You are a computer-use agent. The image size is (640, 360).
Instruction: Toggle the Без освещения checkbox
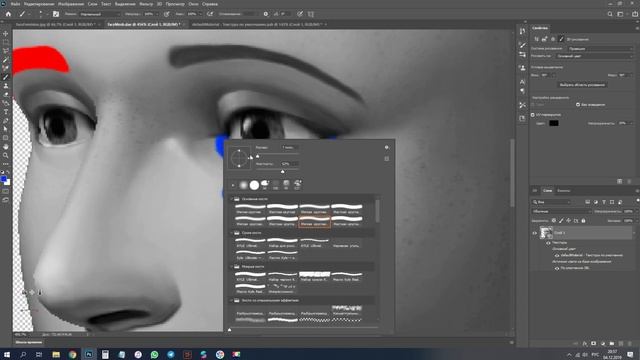[578, 104]
